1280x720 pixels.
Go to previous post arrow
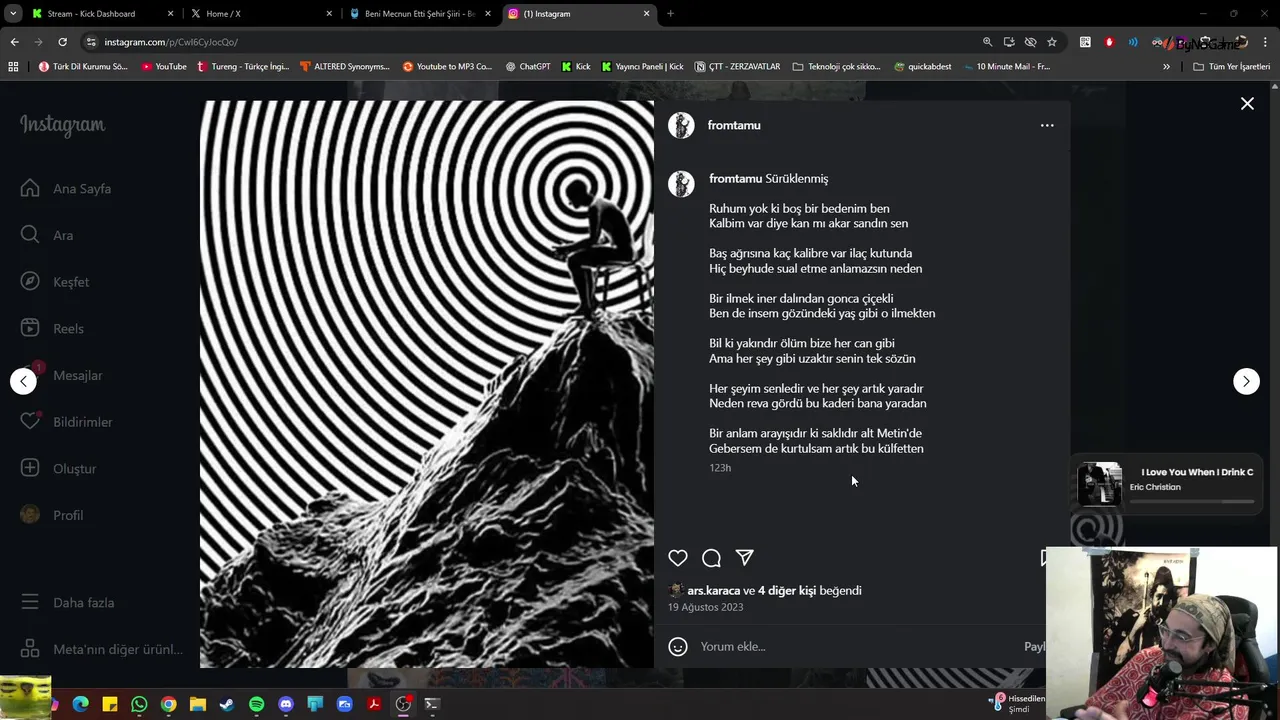point(23,381)
